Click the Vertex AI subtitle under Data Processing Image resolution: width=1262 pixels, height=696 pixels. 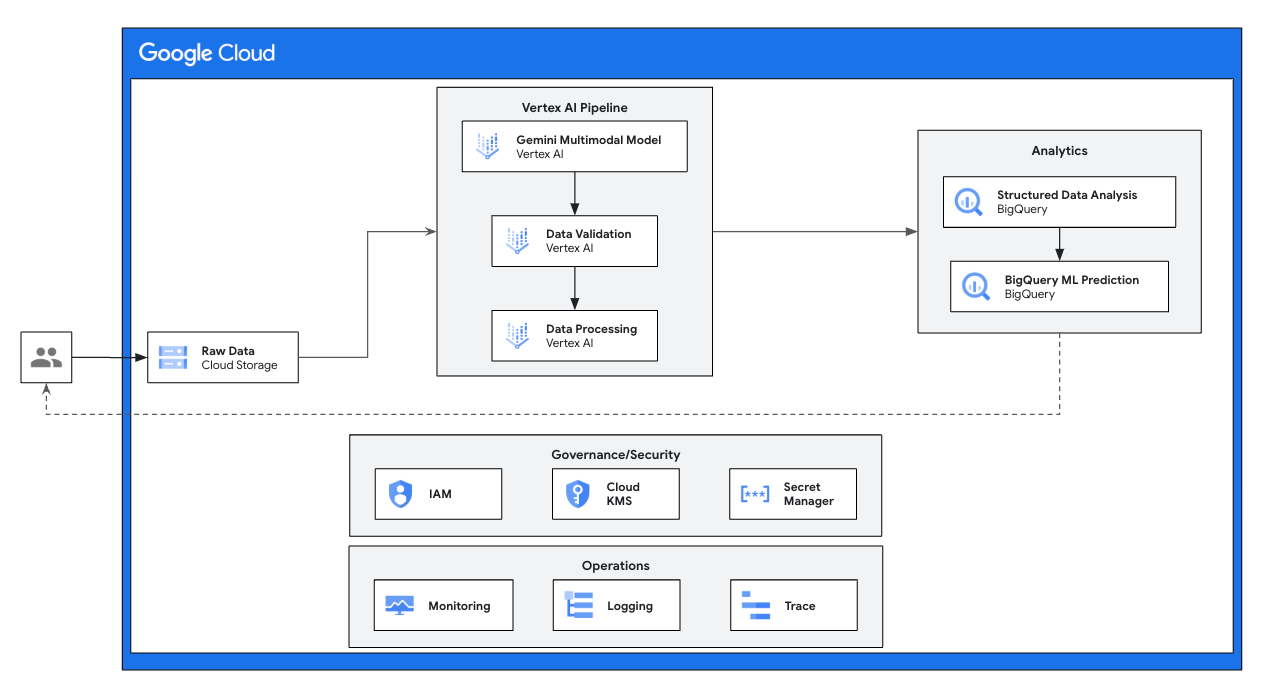click(x=570, y=343)
